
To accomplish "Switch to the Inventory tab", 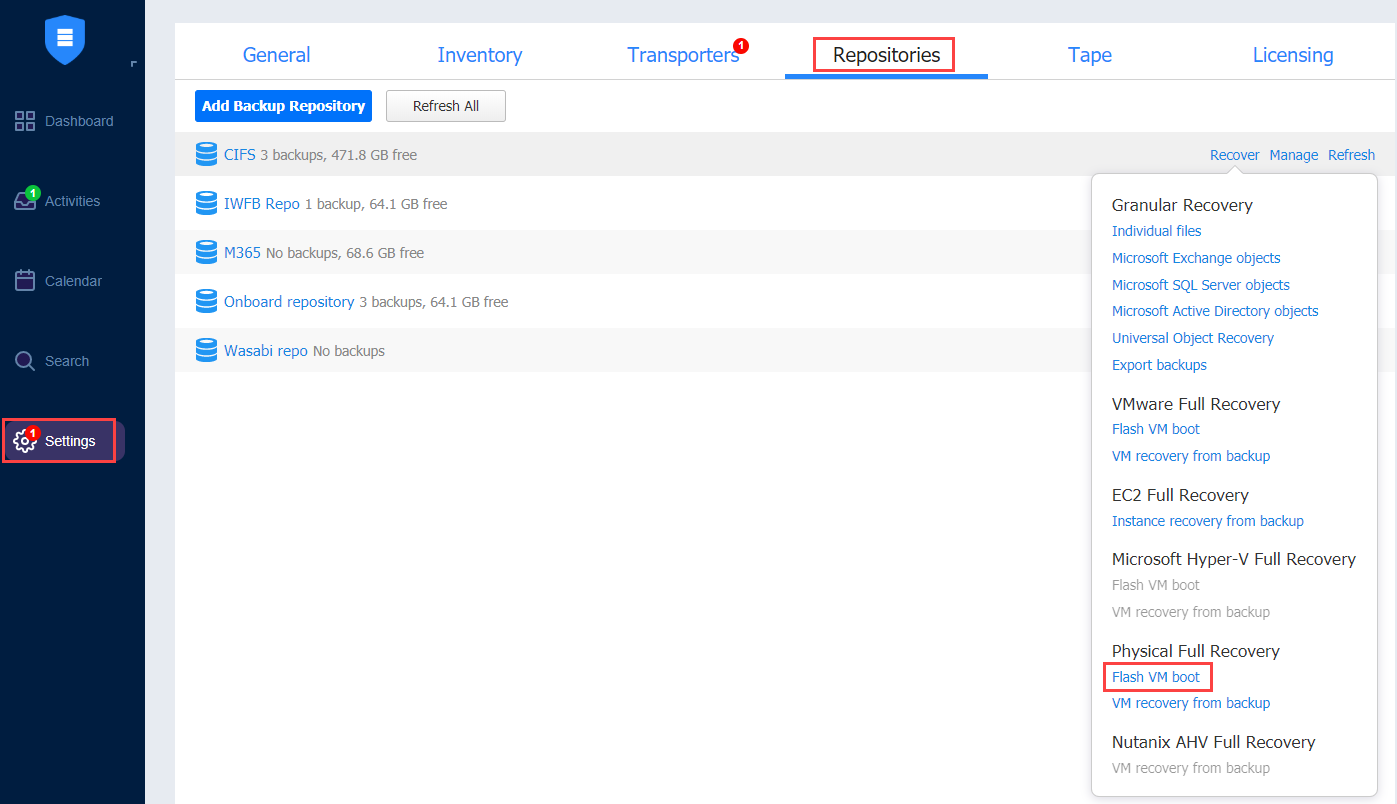I will (x=480, y=55).
